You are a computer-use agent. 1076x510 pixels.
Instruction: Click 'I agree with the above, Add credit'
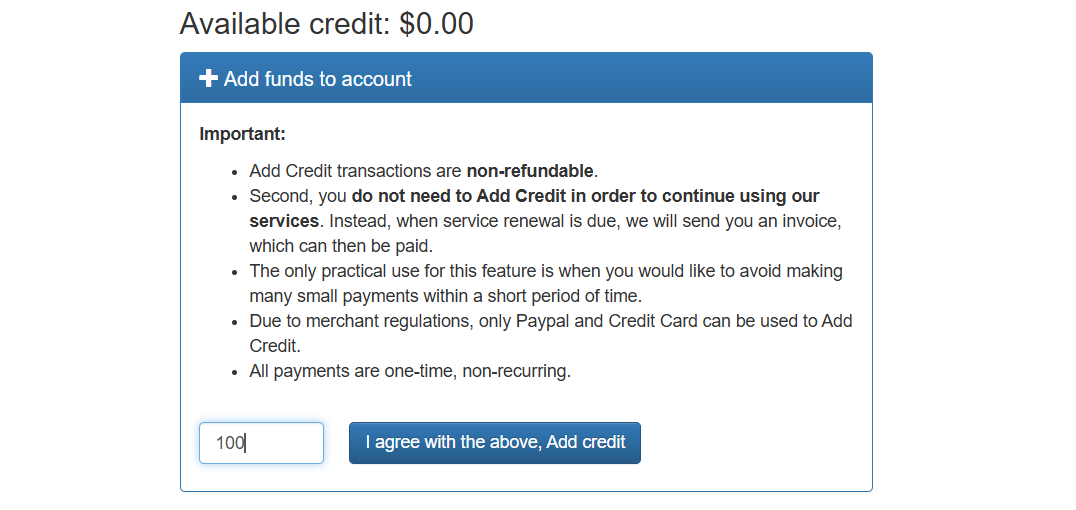pos(495,443)
